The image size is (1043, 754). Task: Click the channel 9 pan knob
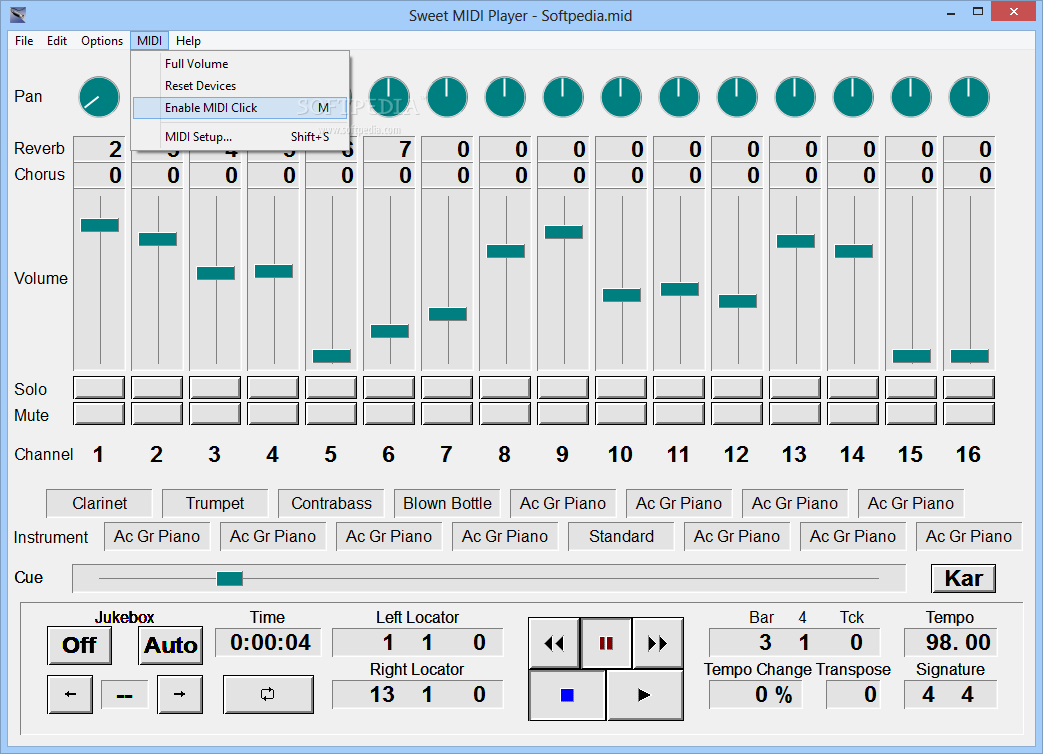(563, 97)
